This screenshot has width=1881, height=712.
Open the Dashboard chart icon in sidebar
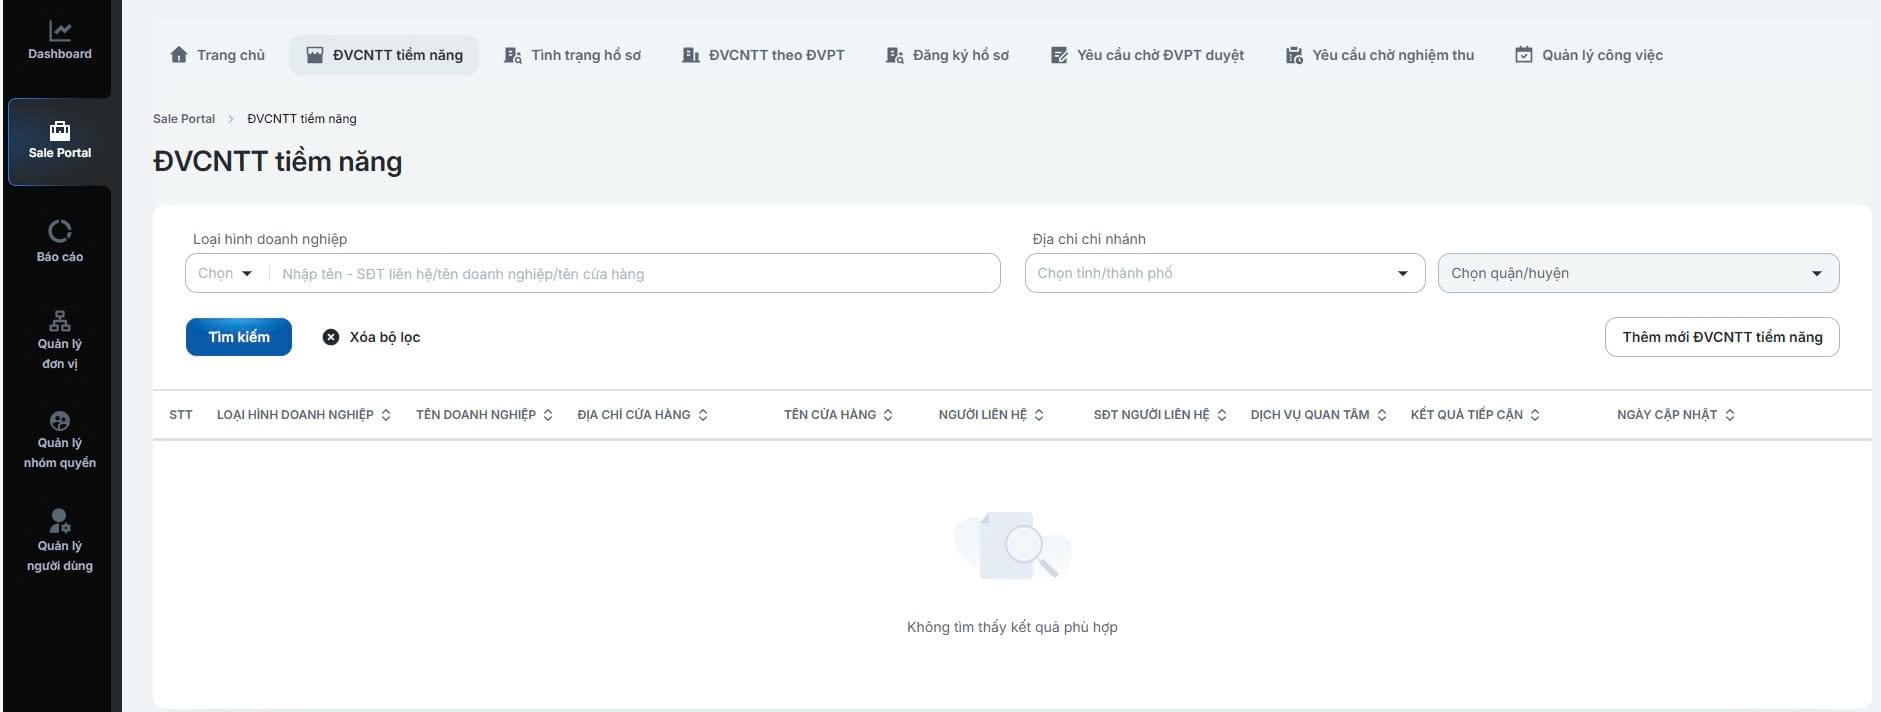(x=60, y=32)
